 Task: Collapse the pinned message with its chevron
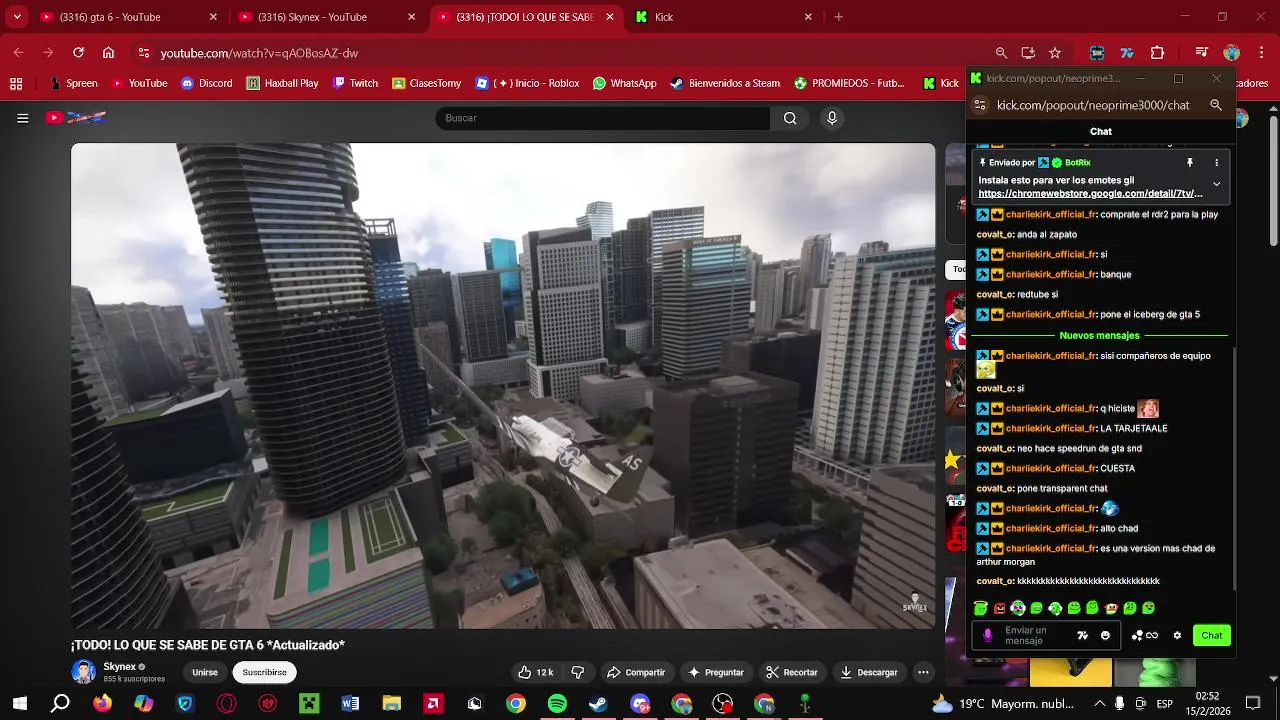coord(1217,184)
